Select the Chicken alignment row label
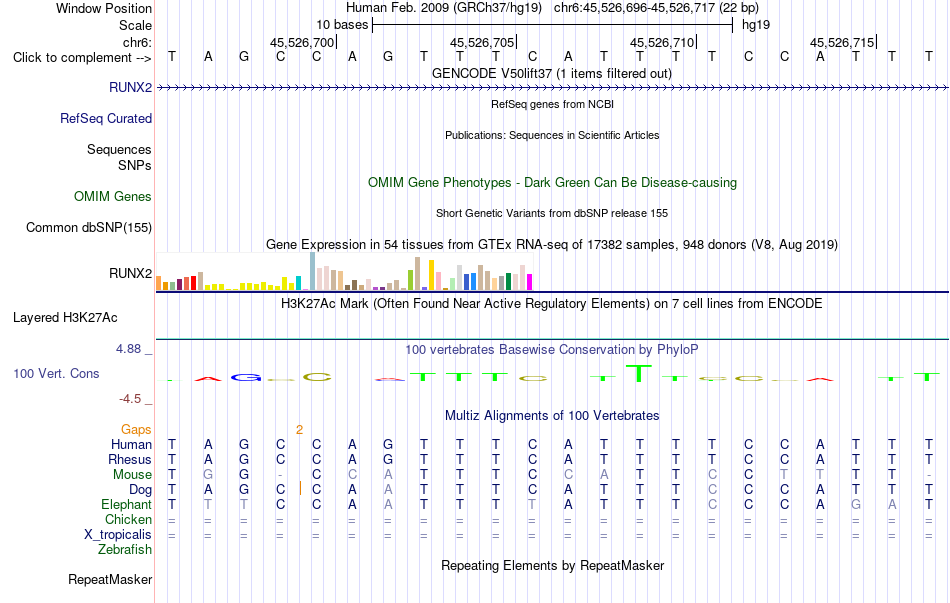Screen dimensions: 950x603 pos(128,519)
